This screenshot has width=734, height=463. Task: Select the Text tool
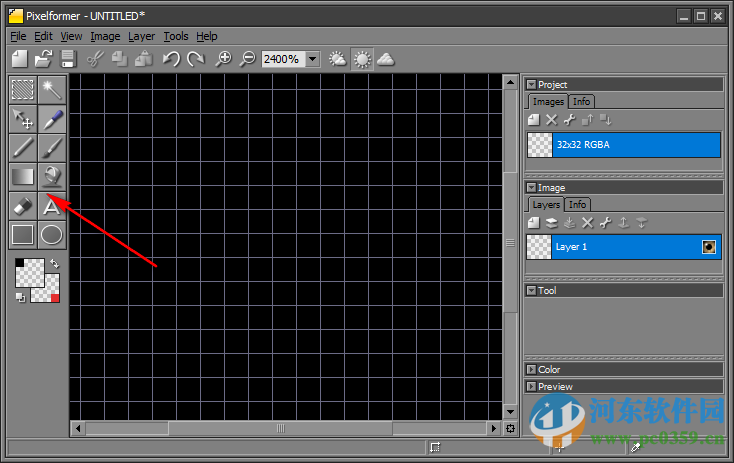pos(51,206)
